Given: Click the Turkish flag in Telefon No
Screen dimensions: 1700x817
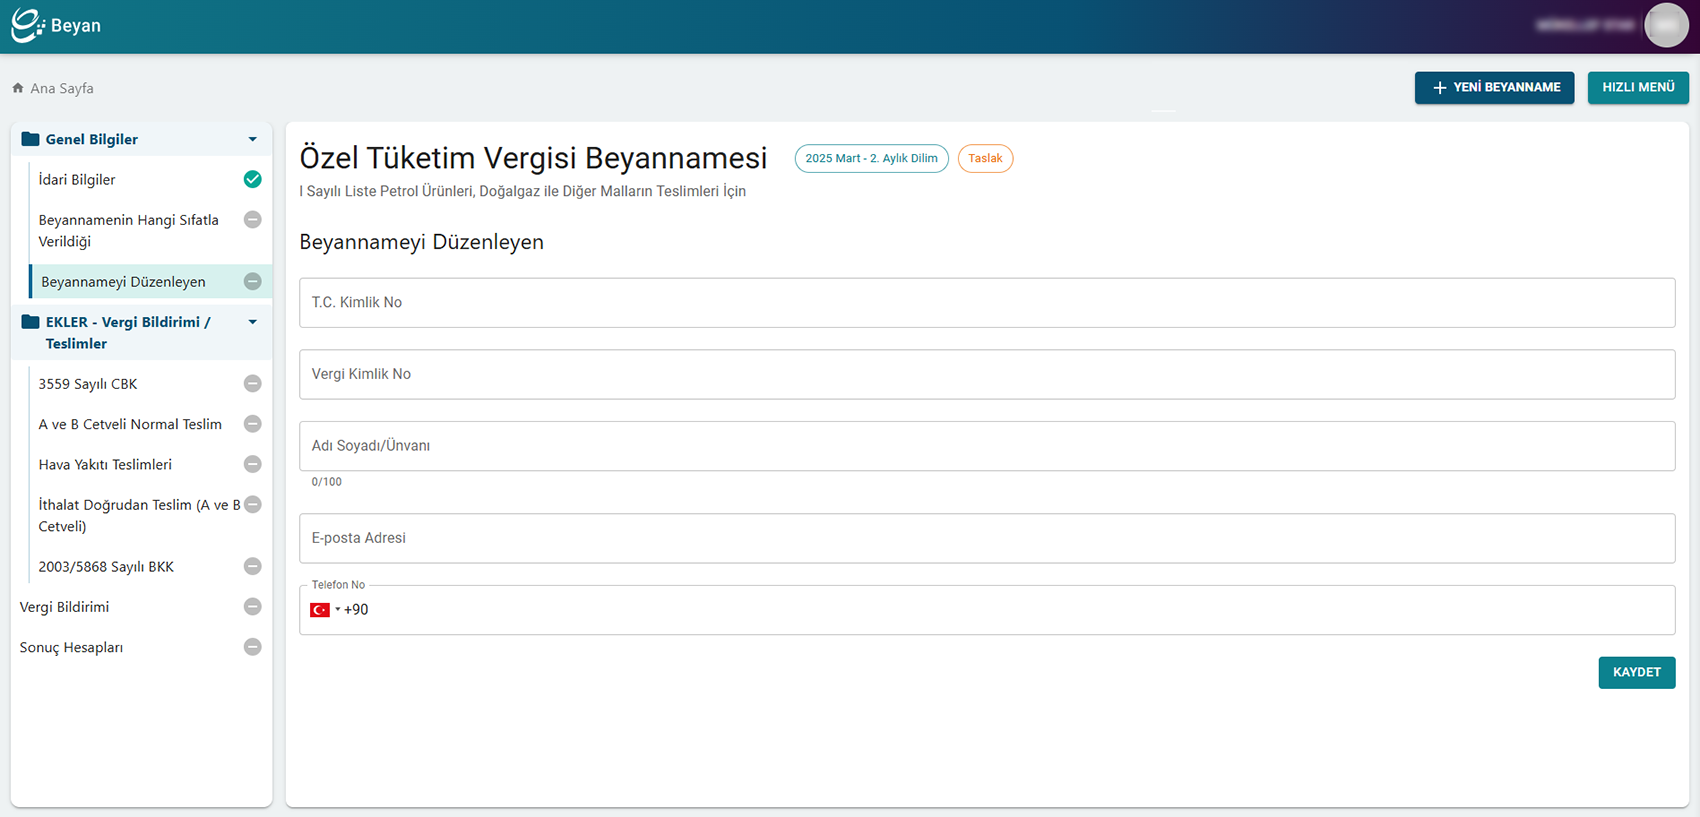Looking at the screenshot, I should (320, 610).
